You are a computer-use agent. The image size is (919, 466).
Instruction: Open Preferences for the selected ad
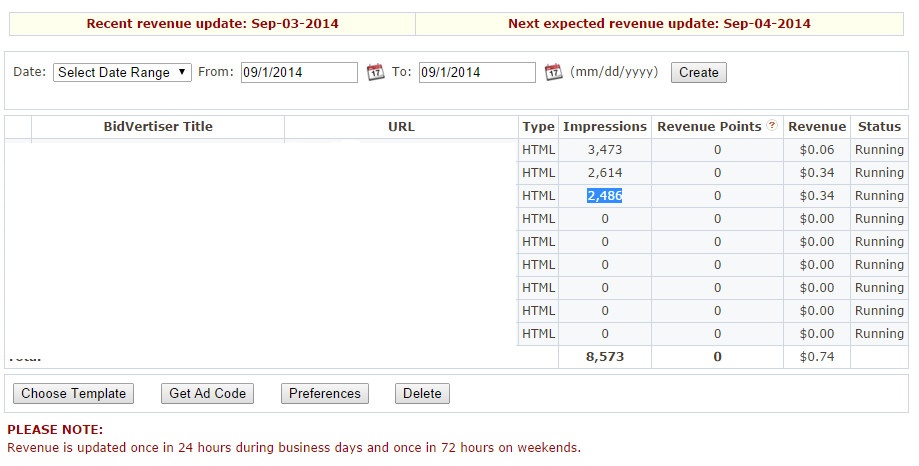[x=325, y=394]
